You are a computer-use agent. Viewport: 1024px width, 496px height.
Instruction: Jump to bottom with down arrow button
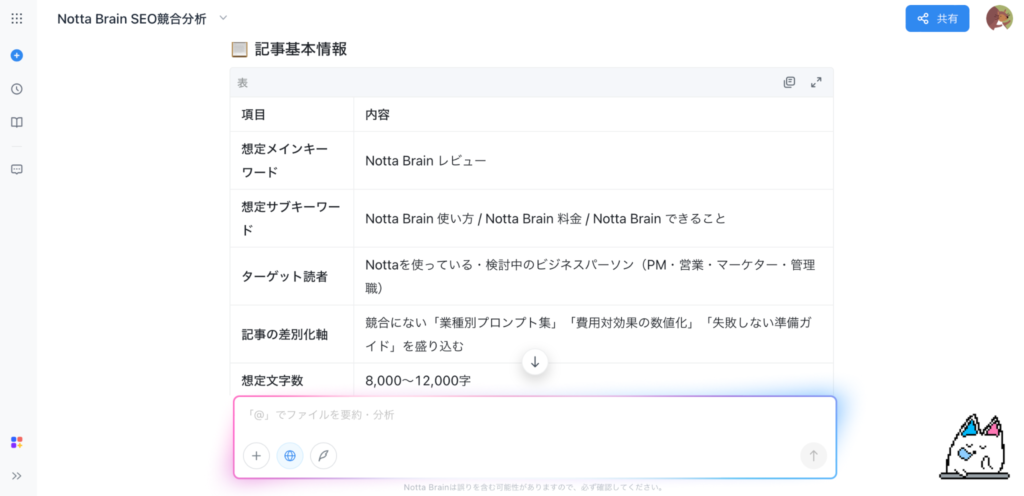coord(535,362)
